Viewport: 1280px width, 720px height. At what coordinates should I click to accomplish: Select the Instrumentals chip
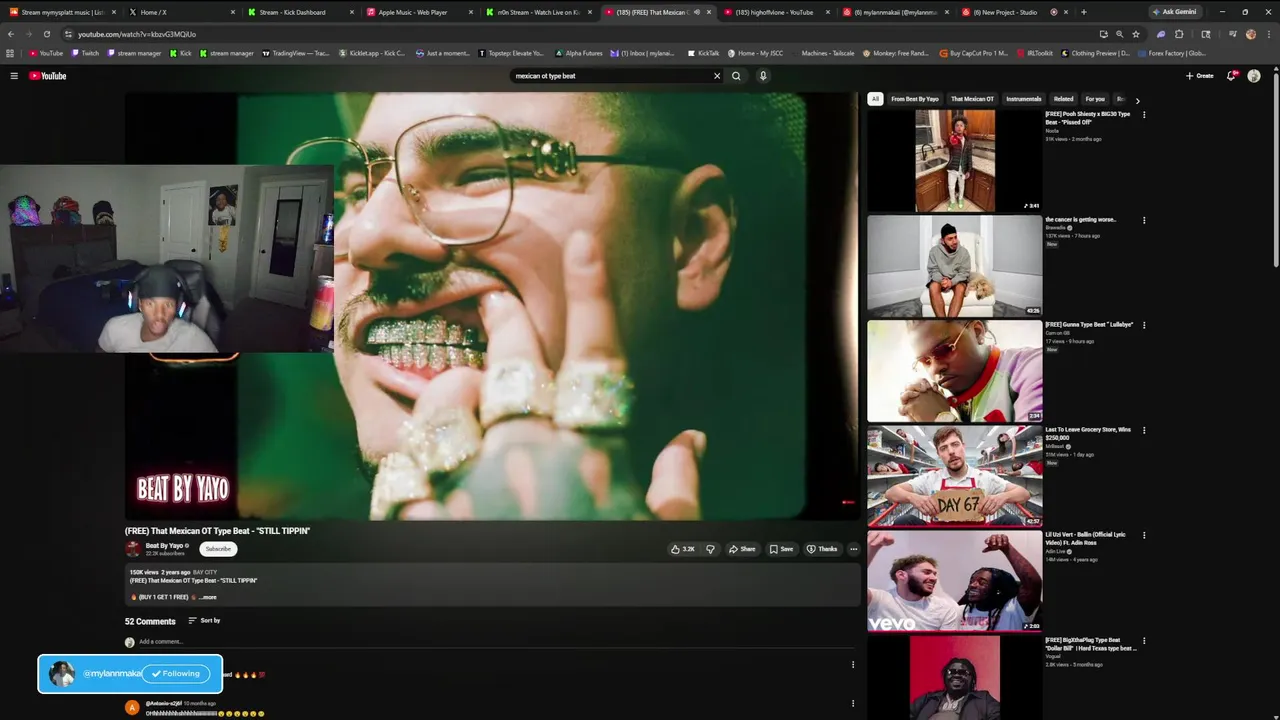tap(1023, 99)
